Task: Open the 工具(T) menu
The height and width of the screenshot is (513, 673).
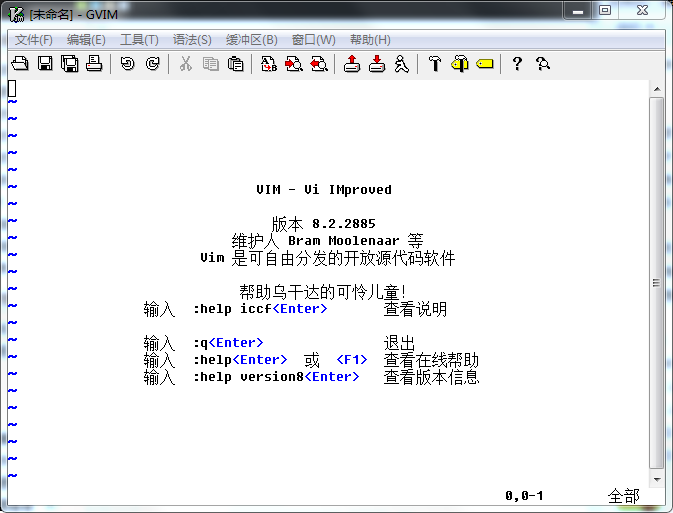Action: pos(139,40)
